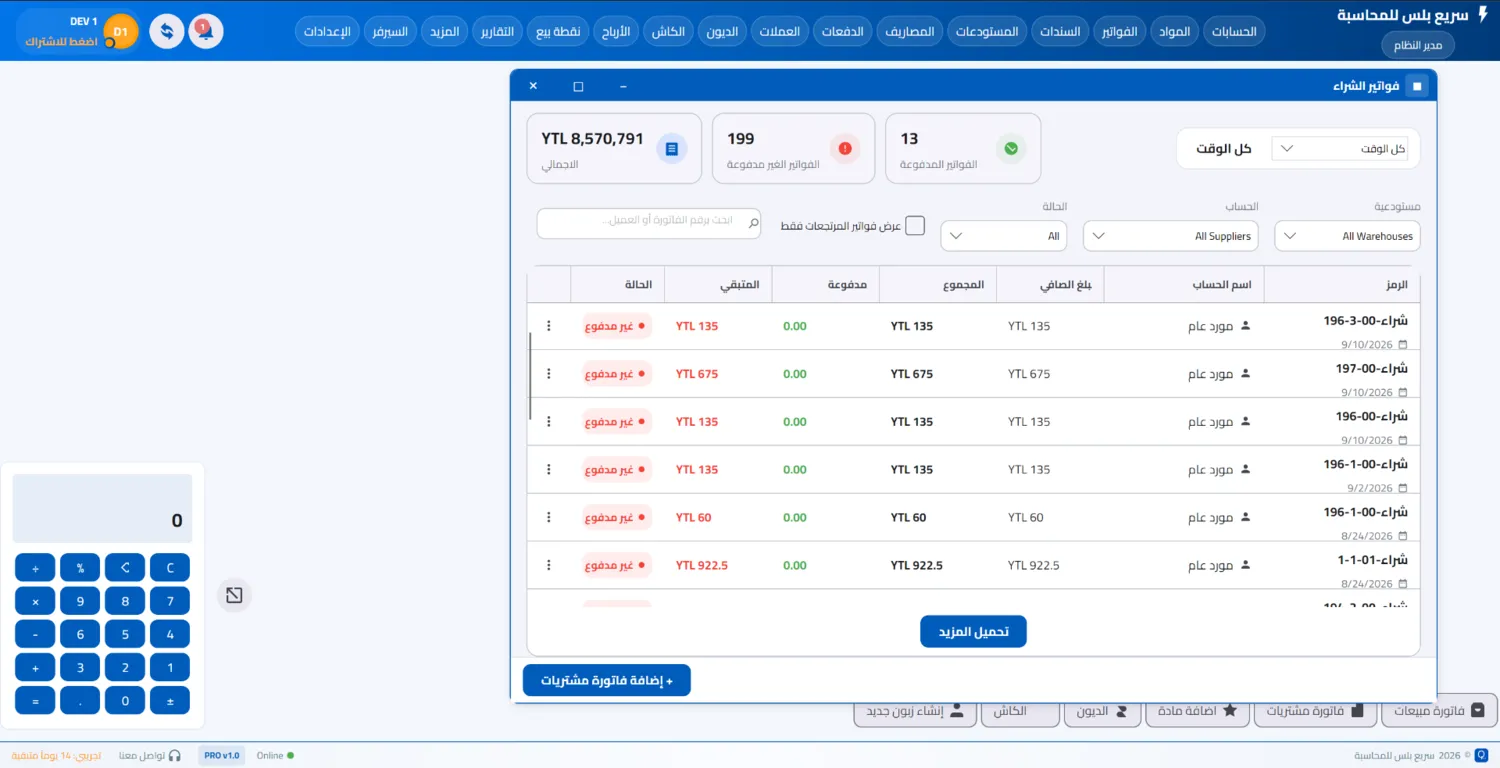Click the مدير النظام user badge
Viewport: 1500px width, 768px height.
point(1418,44)
